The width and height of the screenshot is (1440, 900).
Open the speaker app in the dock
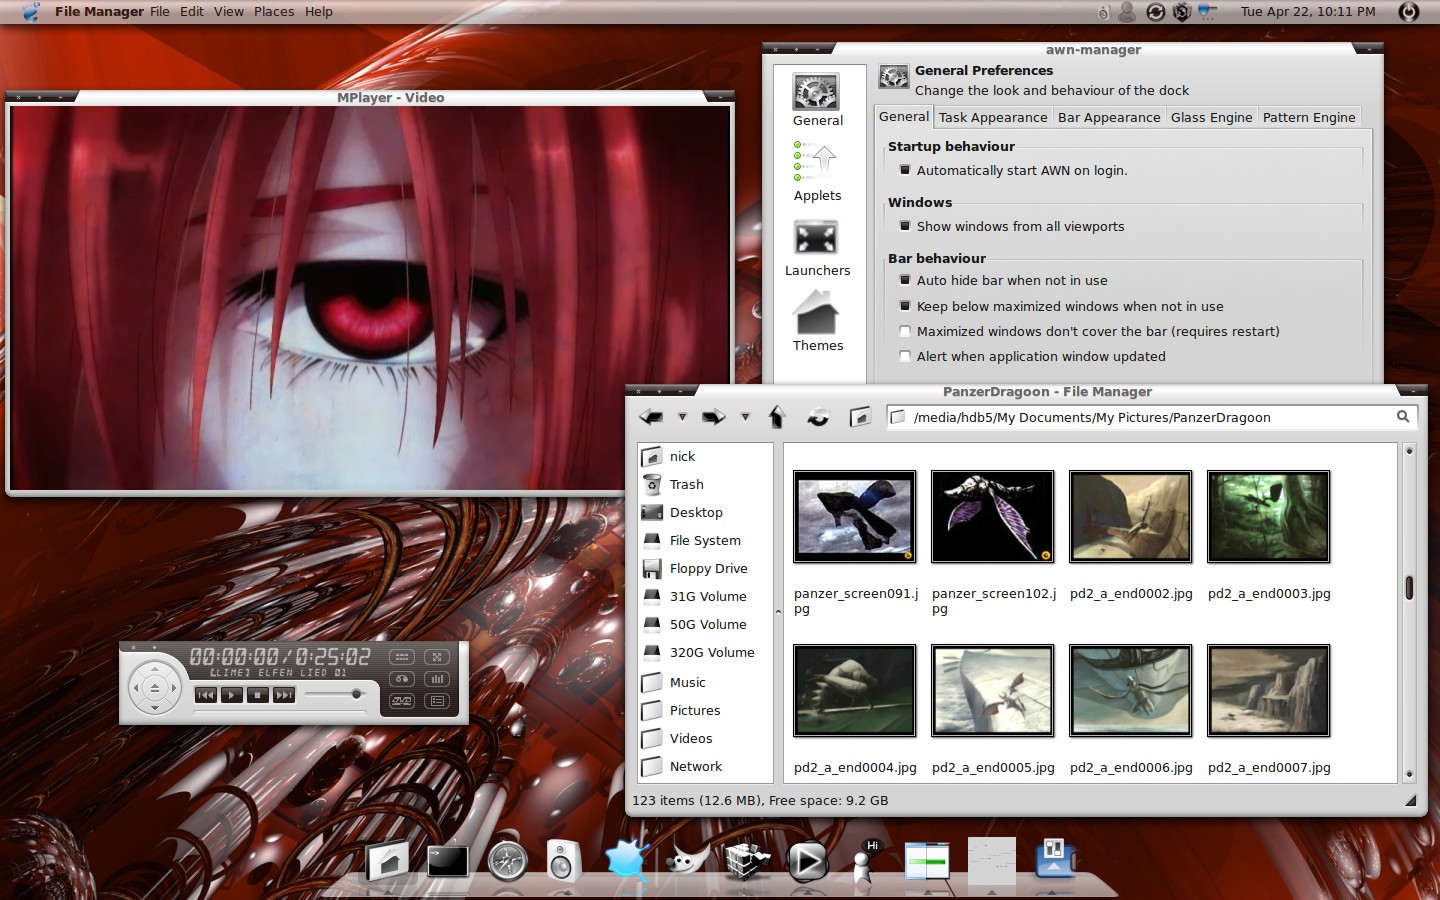(x=563, y=860)
